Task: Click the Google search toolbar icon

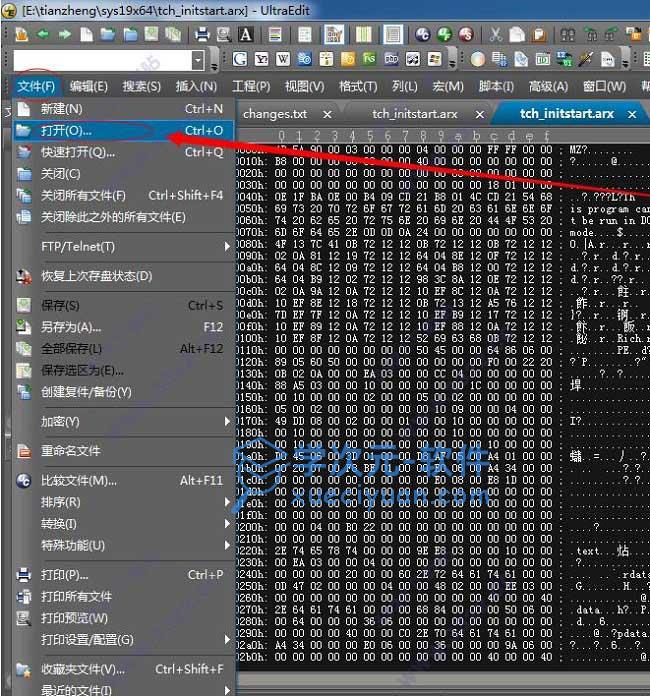Action: coord(240,59)
